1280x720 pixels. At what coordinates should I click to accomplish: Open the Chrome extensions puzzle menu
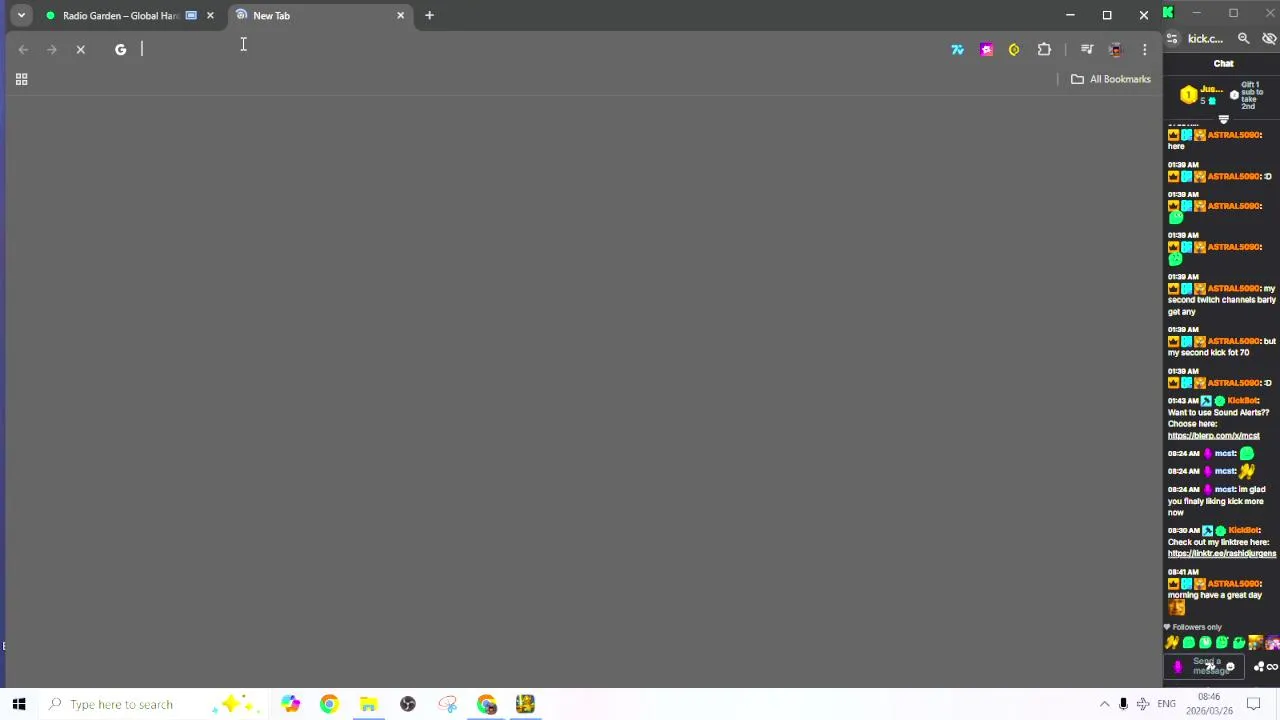click(1044, 49)
